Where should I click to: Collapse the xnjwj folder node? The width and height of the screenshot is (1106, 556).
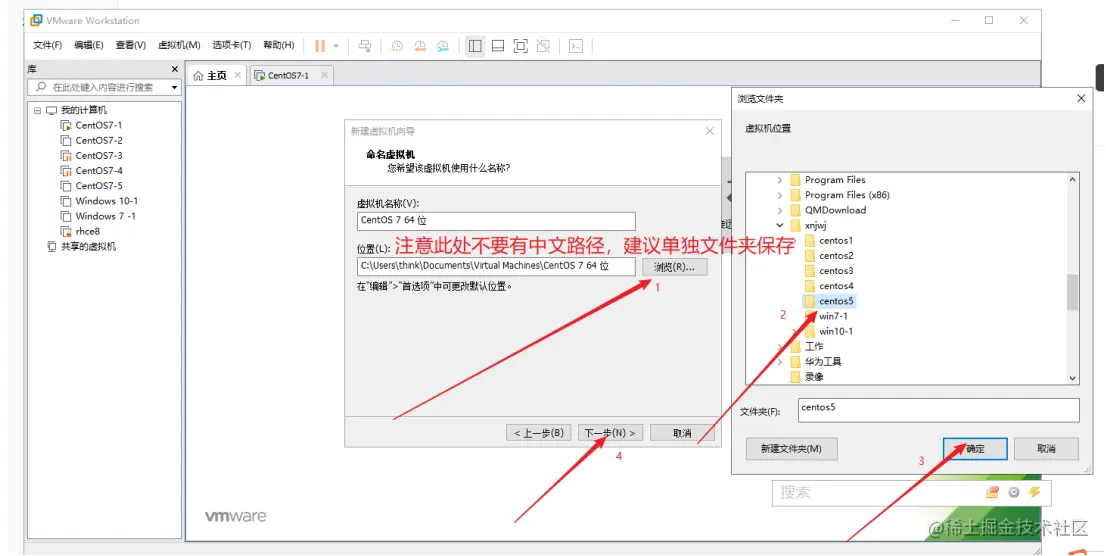coord(779,225)
